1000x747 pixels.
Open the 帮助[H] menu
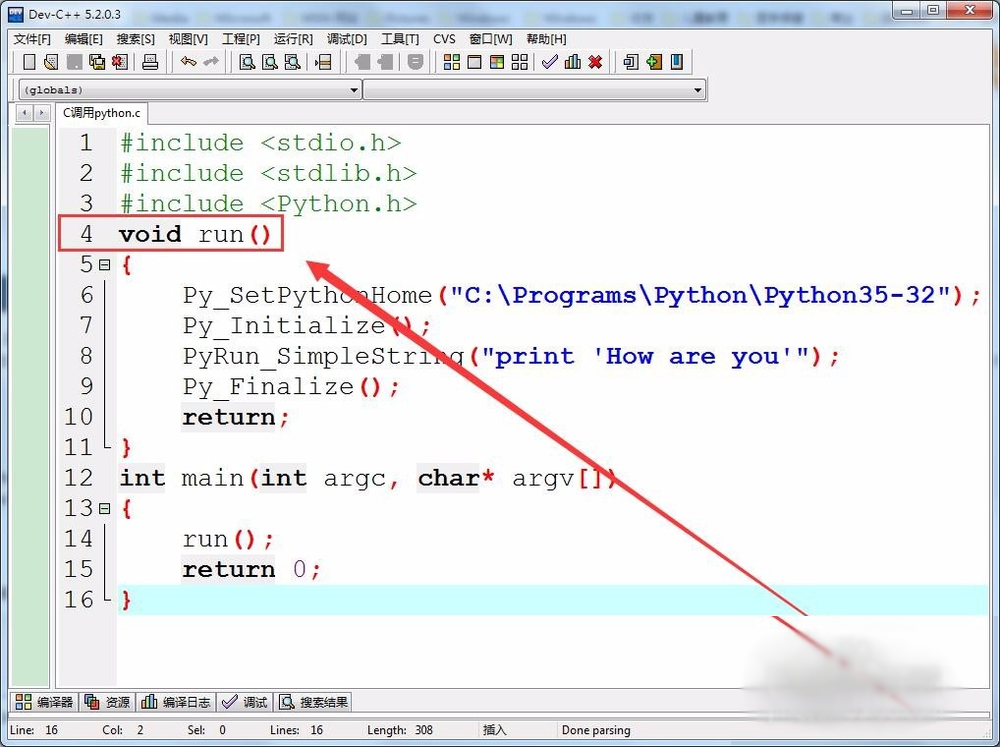(546, 39)
